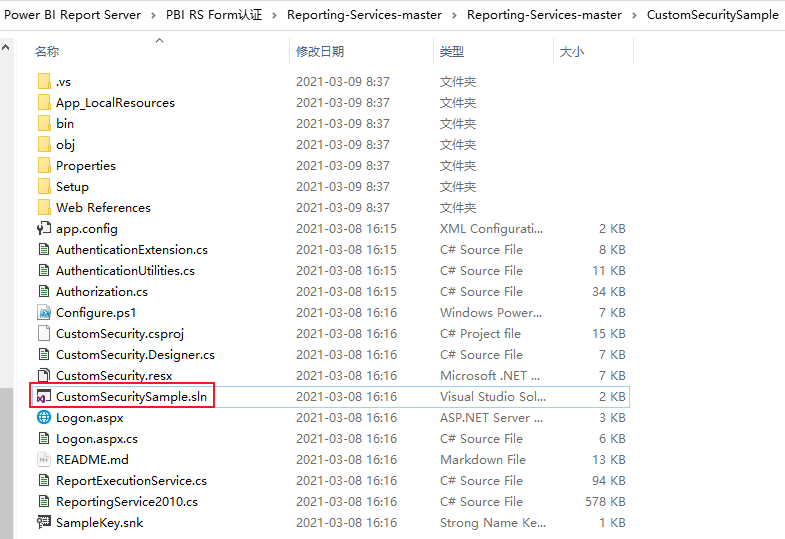
Task: Click the .vs folder icon
Action: [x=44, y=81]
